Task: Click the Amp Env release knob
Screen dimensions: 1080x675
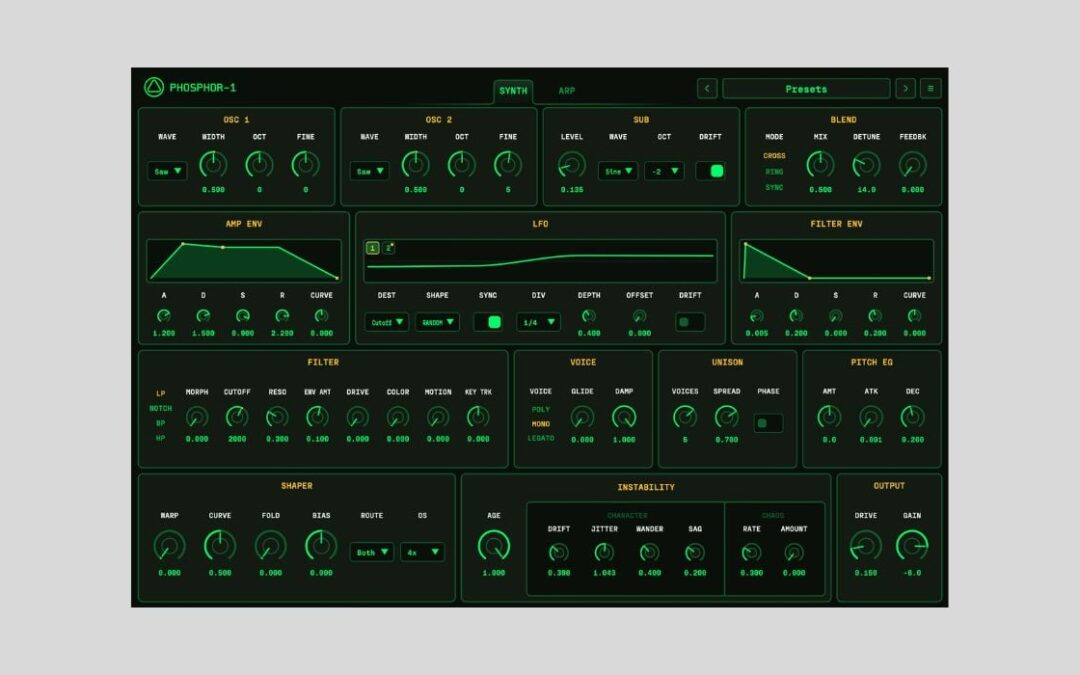Action: point(282,316)
